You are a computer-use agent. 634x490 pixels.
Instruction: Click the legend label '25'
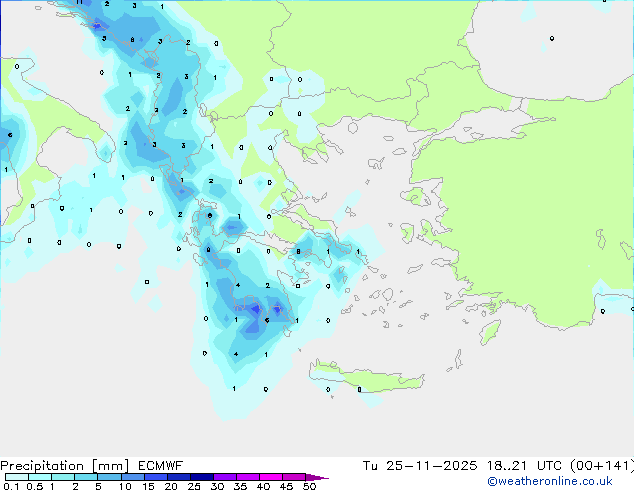pos(194,486)
